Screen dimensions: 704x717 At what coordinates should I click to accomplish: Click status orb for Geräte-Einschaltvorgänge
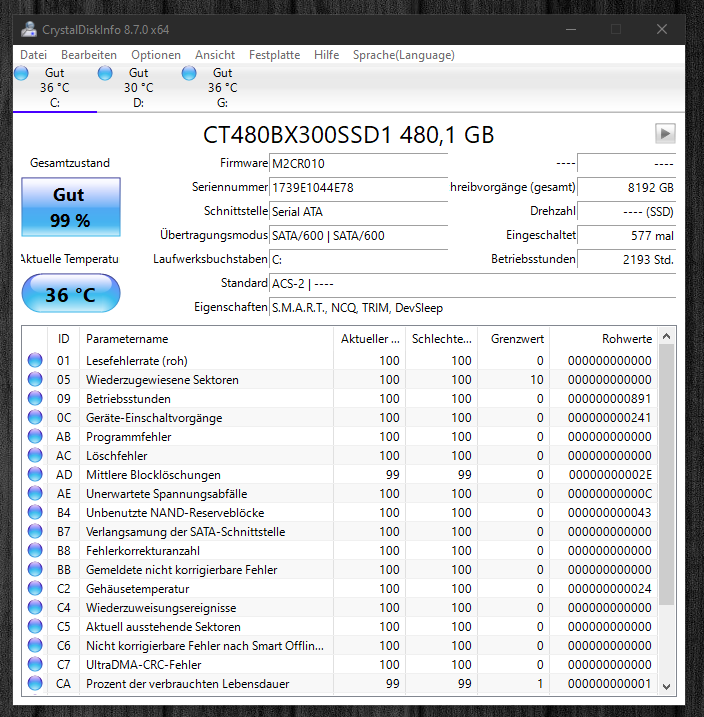click(x=35, y=417)
